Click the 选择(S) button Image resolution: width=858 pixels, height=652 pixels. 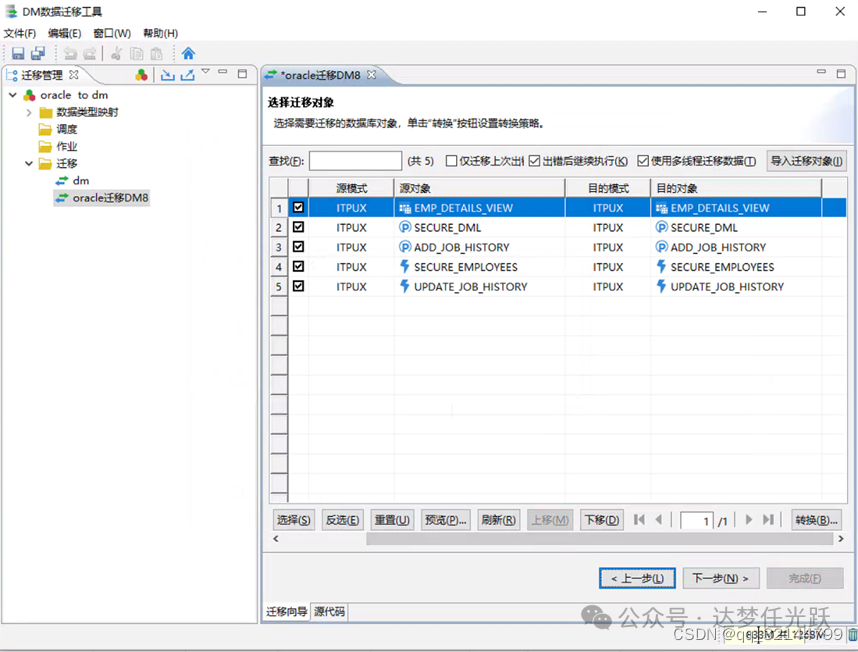293,520
